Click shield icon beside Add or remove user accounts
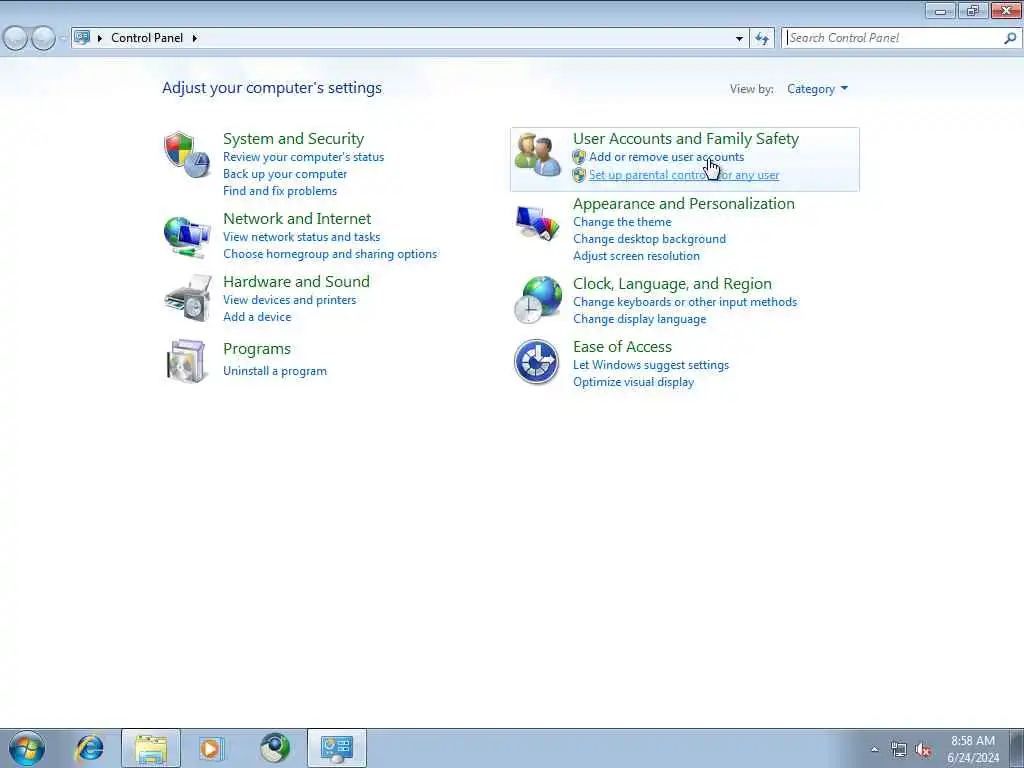 point(579,157)
